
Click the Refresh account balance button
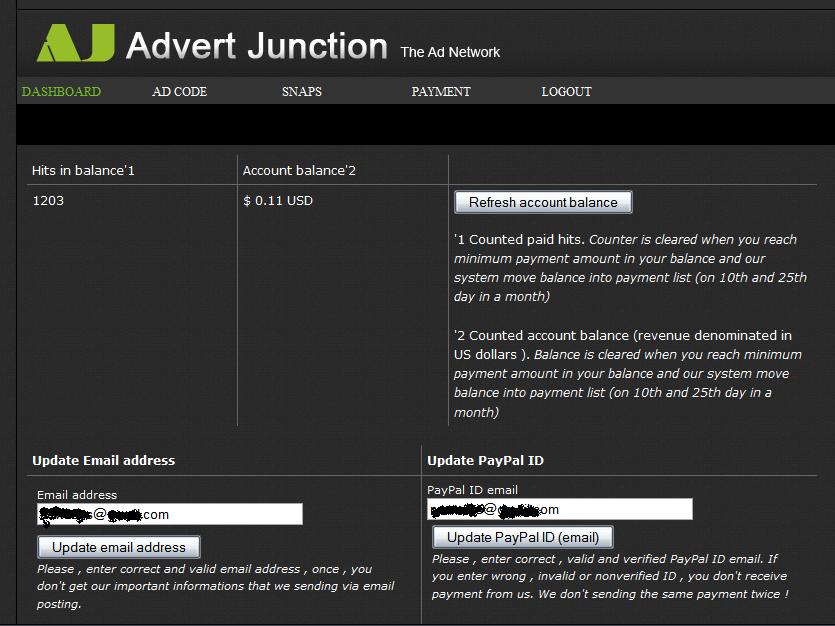[x=543, y=202]
